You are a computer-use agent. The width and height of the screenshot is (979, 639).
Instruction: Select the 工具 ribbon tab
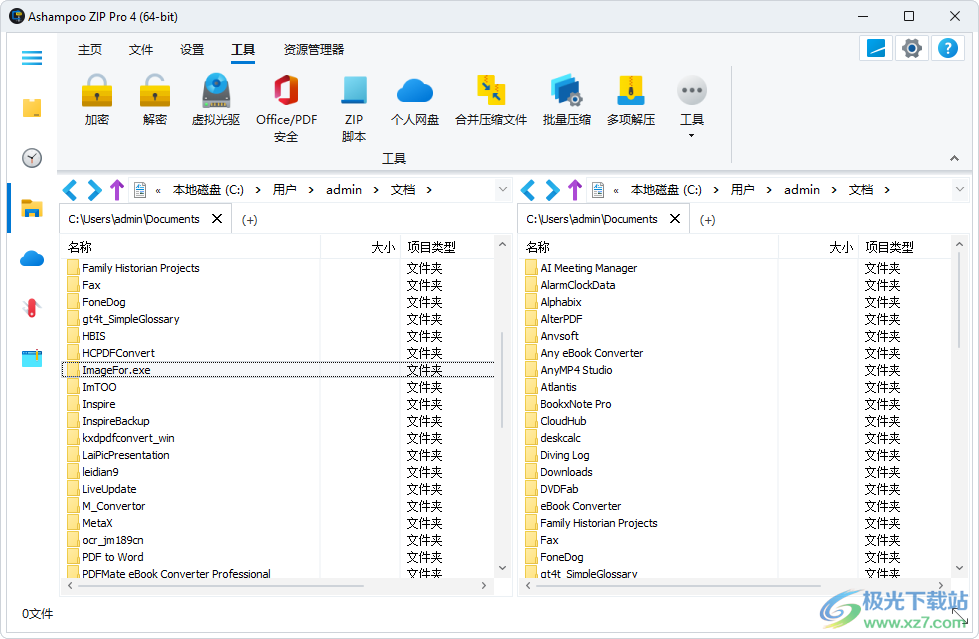[243, 49]
